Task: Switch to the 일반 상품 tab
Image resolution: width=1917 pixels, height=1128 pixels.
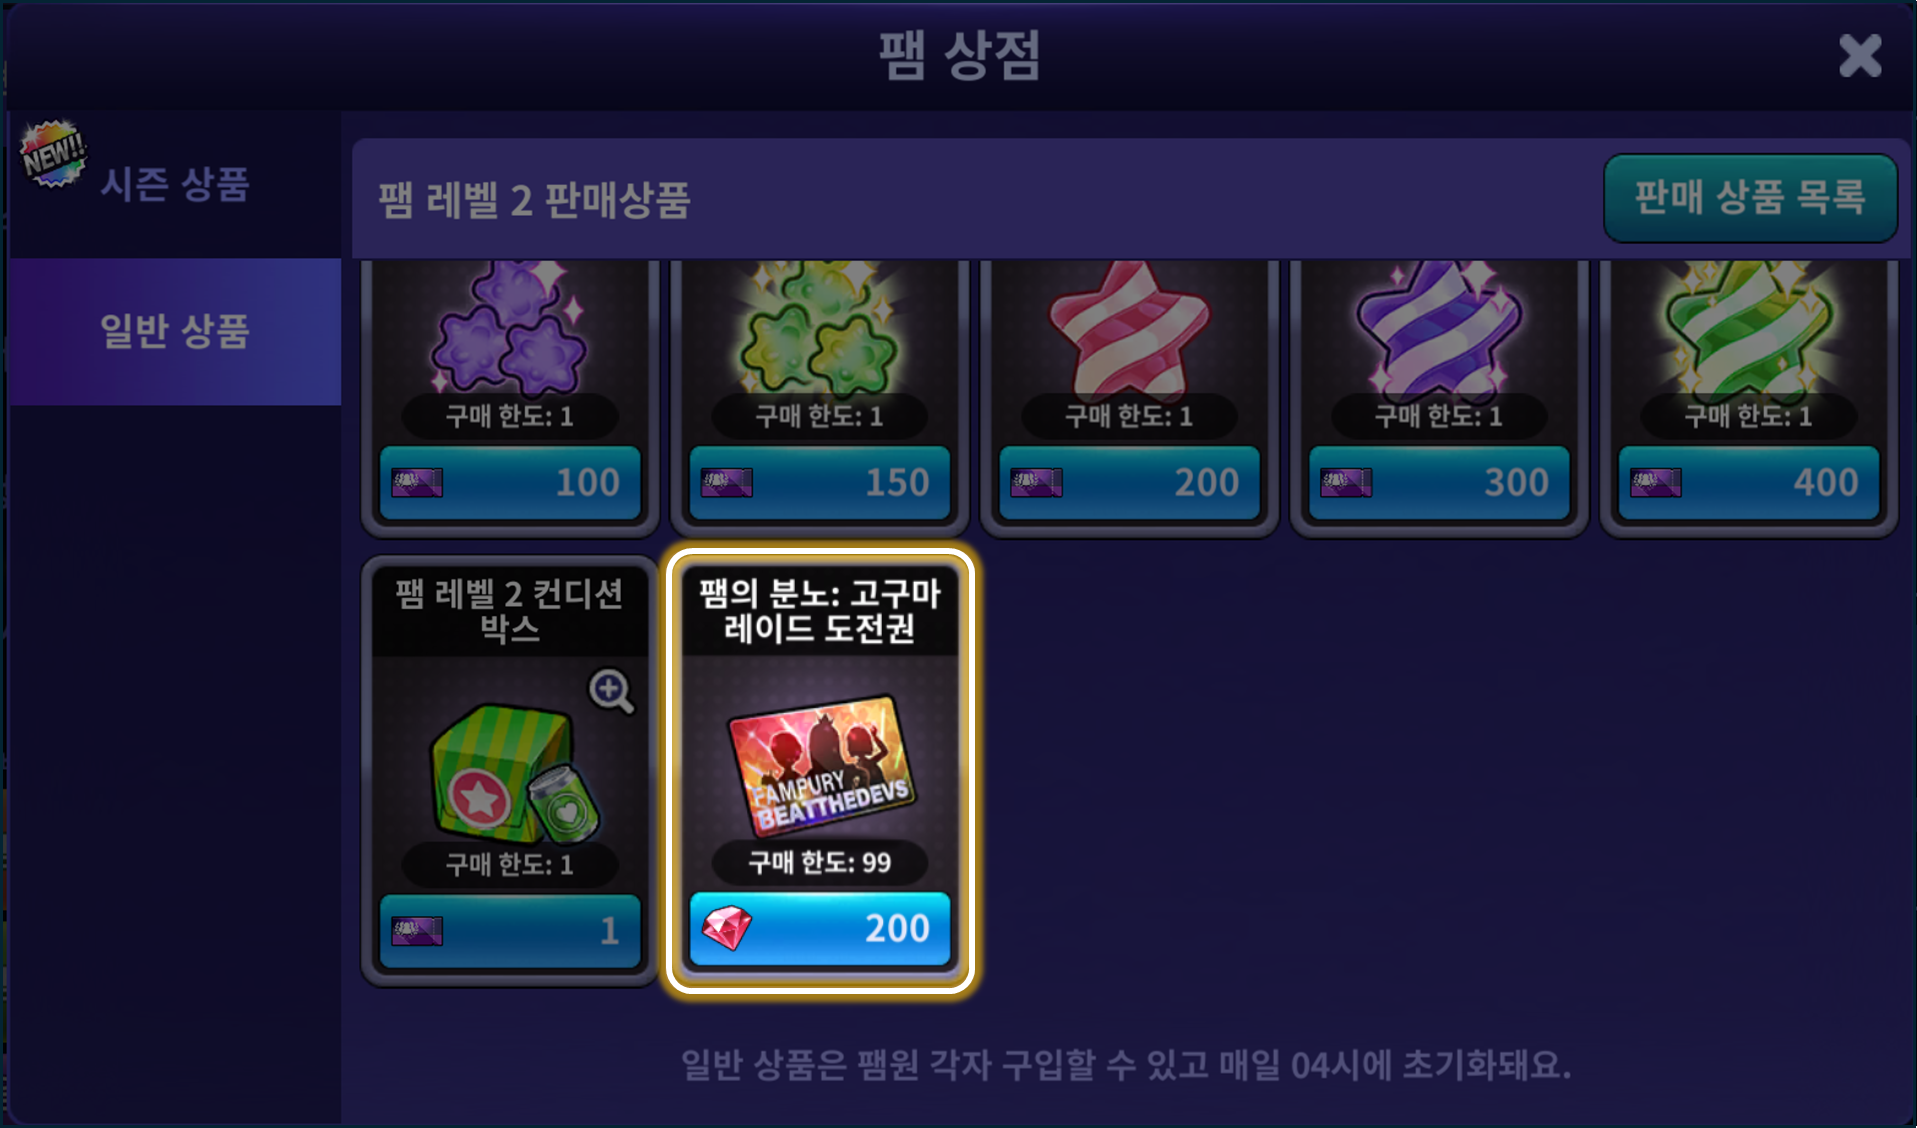Action: coord(175,332)
